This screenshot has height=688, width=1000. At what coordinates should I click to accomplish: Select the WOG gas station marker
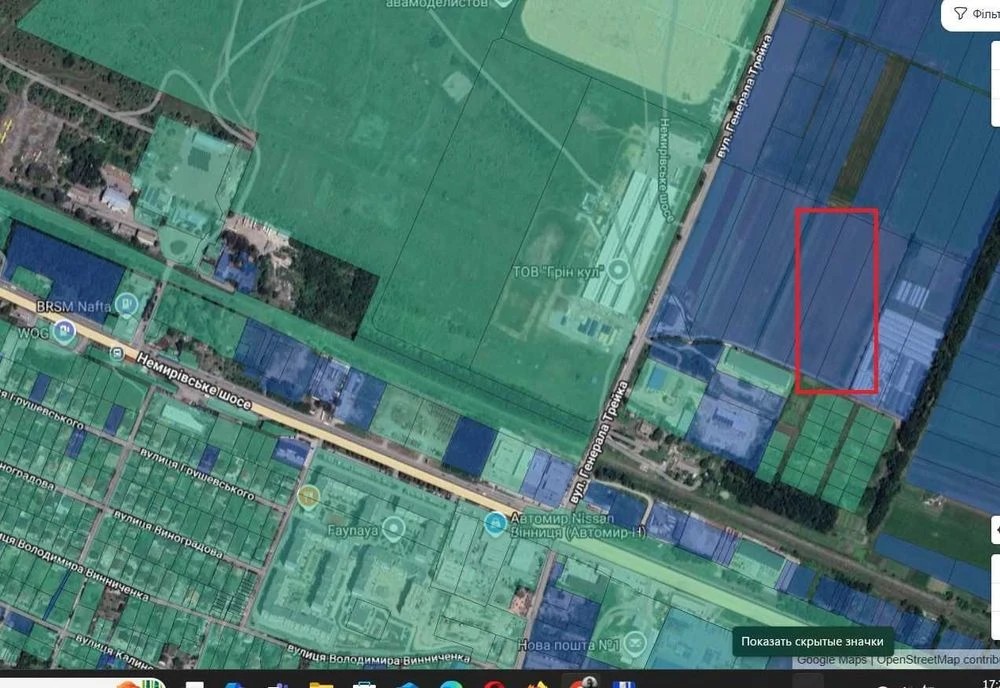point(64,331)
